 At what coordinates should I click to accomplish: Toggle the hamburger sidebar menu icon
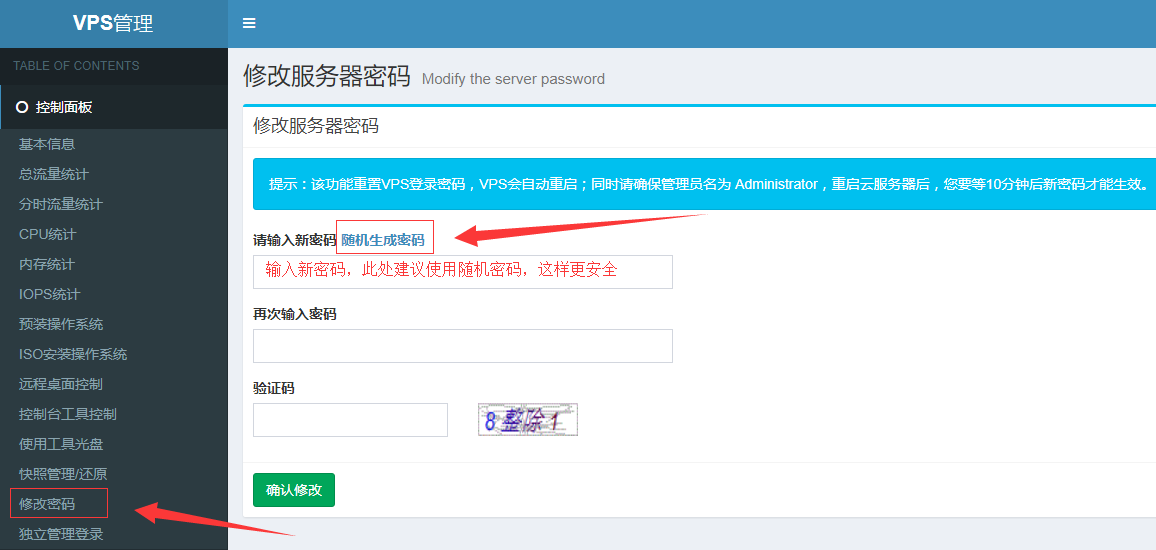[x=249, y=24]
